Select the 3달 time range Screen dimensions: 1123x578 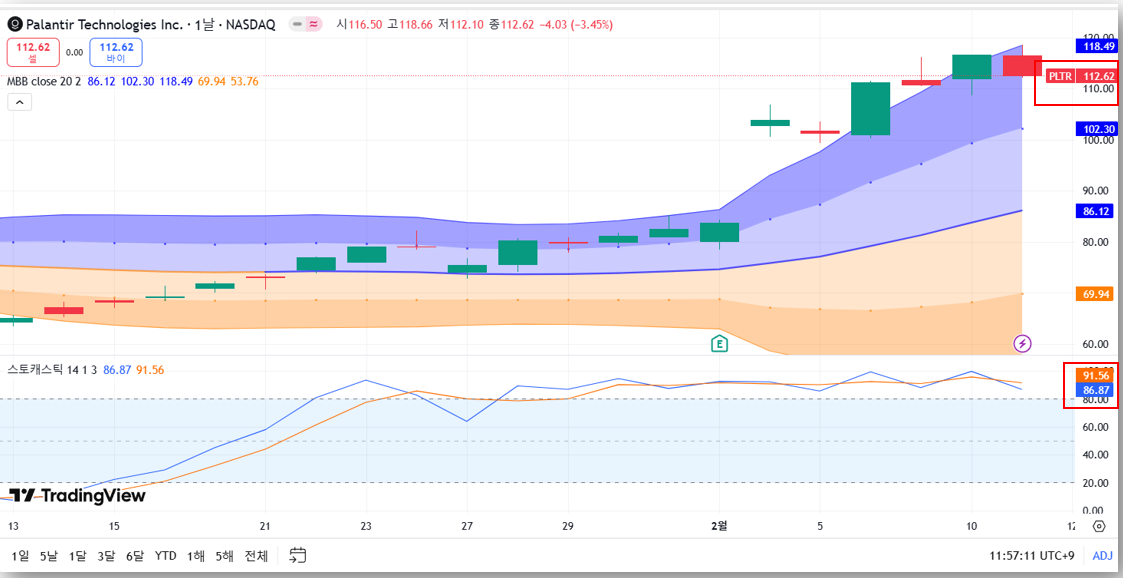(106, 556)
